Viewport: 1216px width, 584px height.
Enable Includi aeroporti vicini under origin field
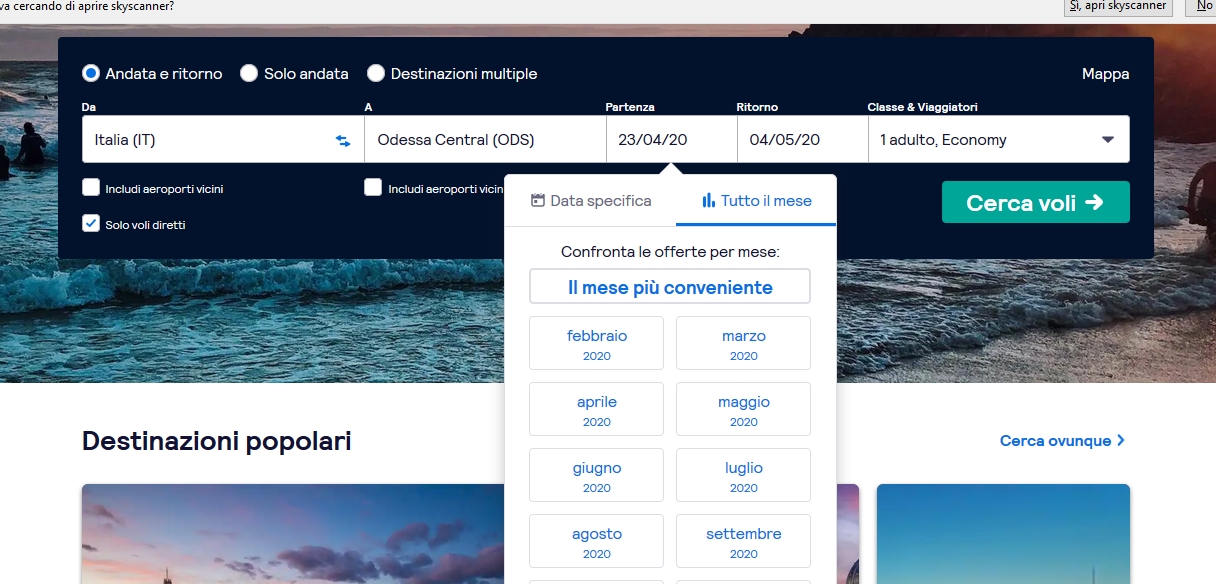click(x=91, y=188)
